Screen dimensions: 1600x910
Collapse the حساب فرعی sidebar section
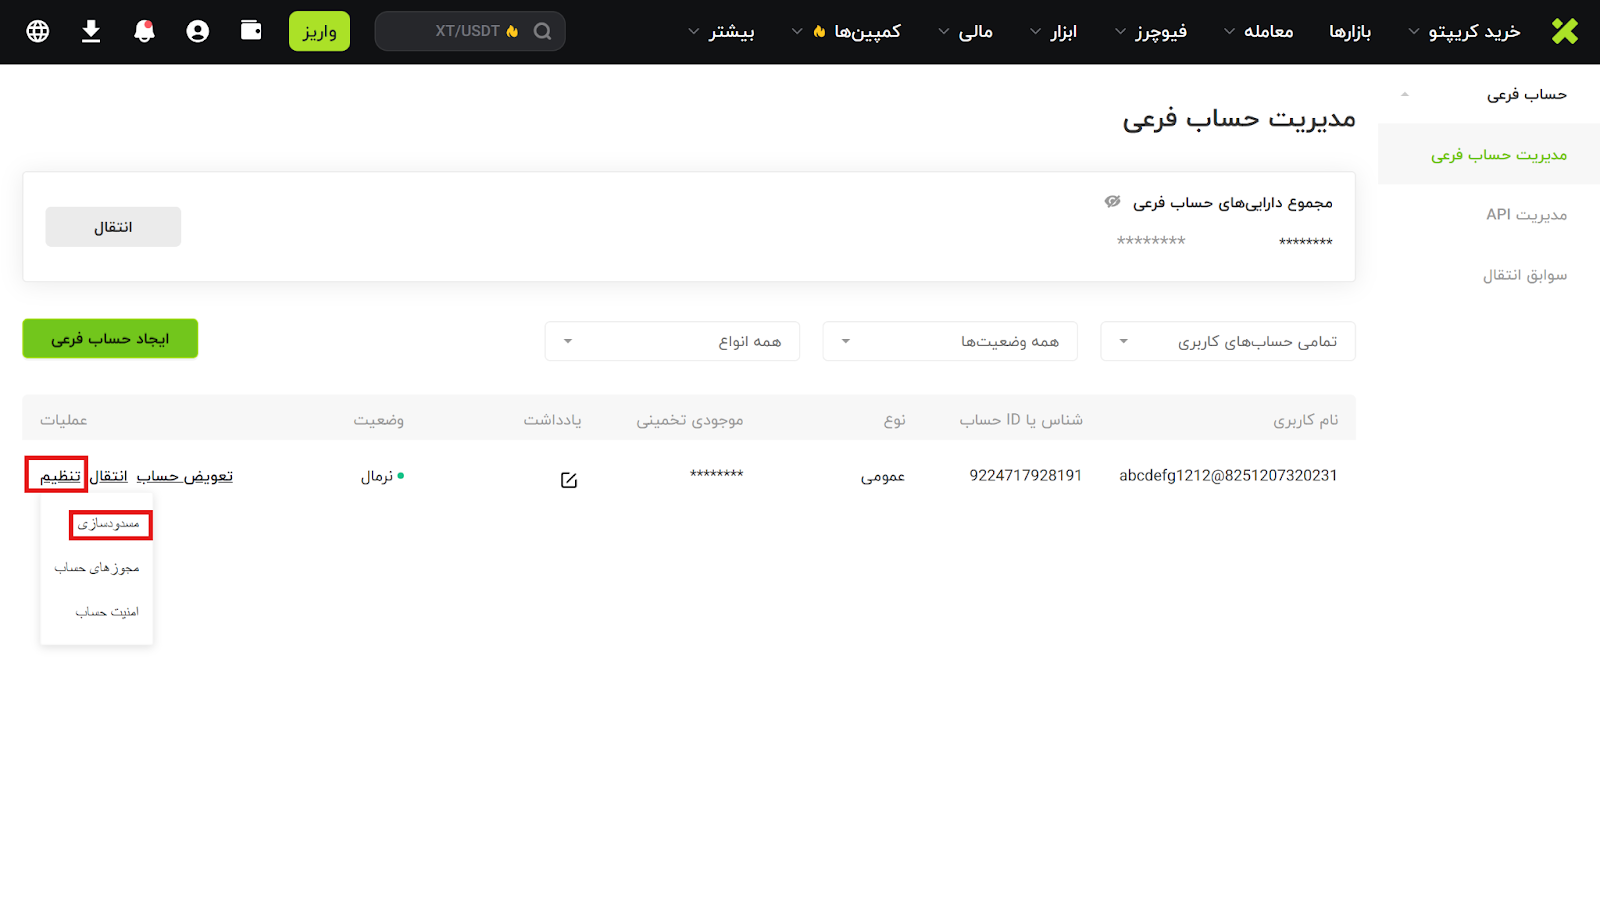(x=1405, y=95)
